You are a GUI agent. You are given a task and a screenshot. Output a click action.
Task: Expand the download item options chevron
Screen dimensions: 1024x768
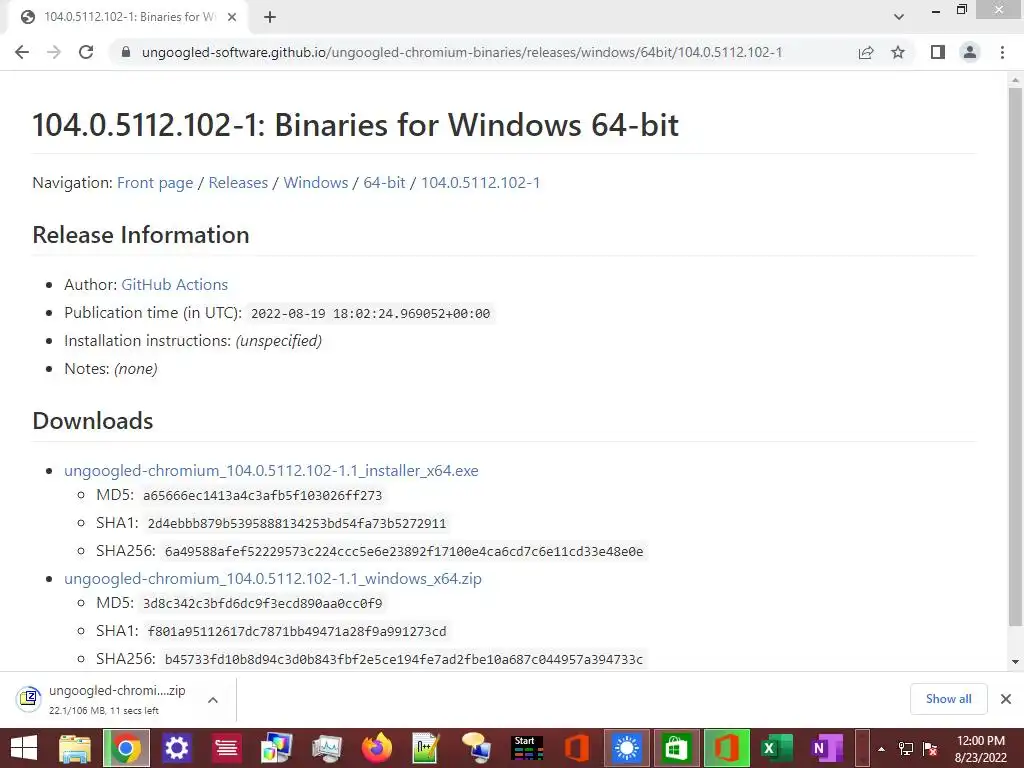(212, 699)
